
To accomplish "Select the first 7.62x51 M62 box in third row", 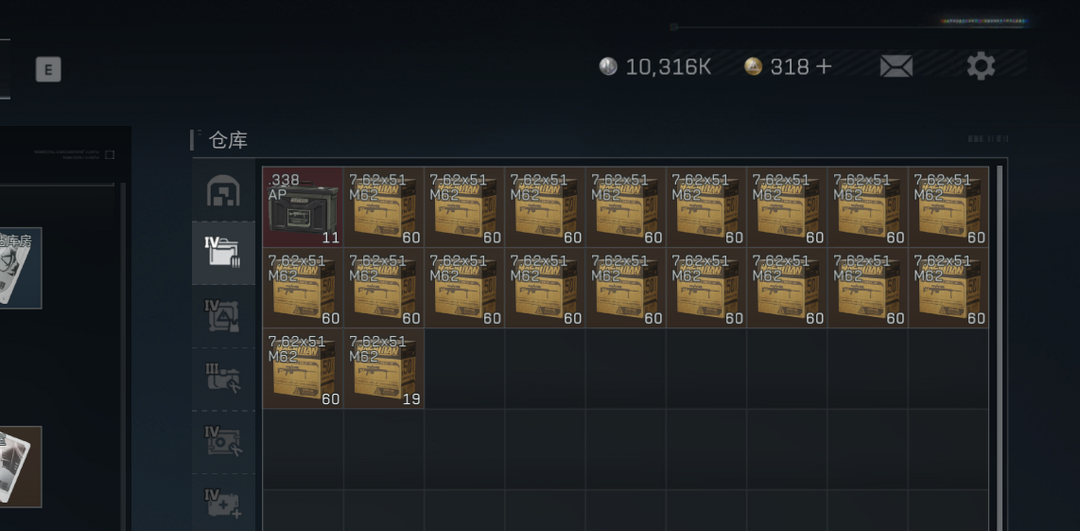I will tap(302, 368).
